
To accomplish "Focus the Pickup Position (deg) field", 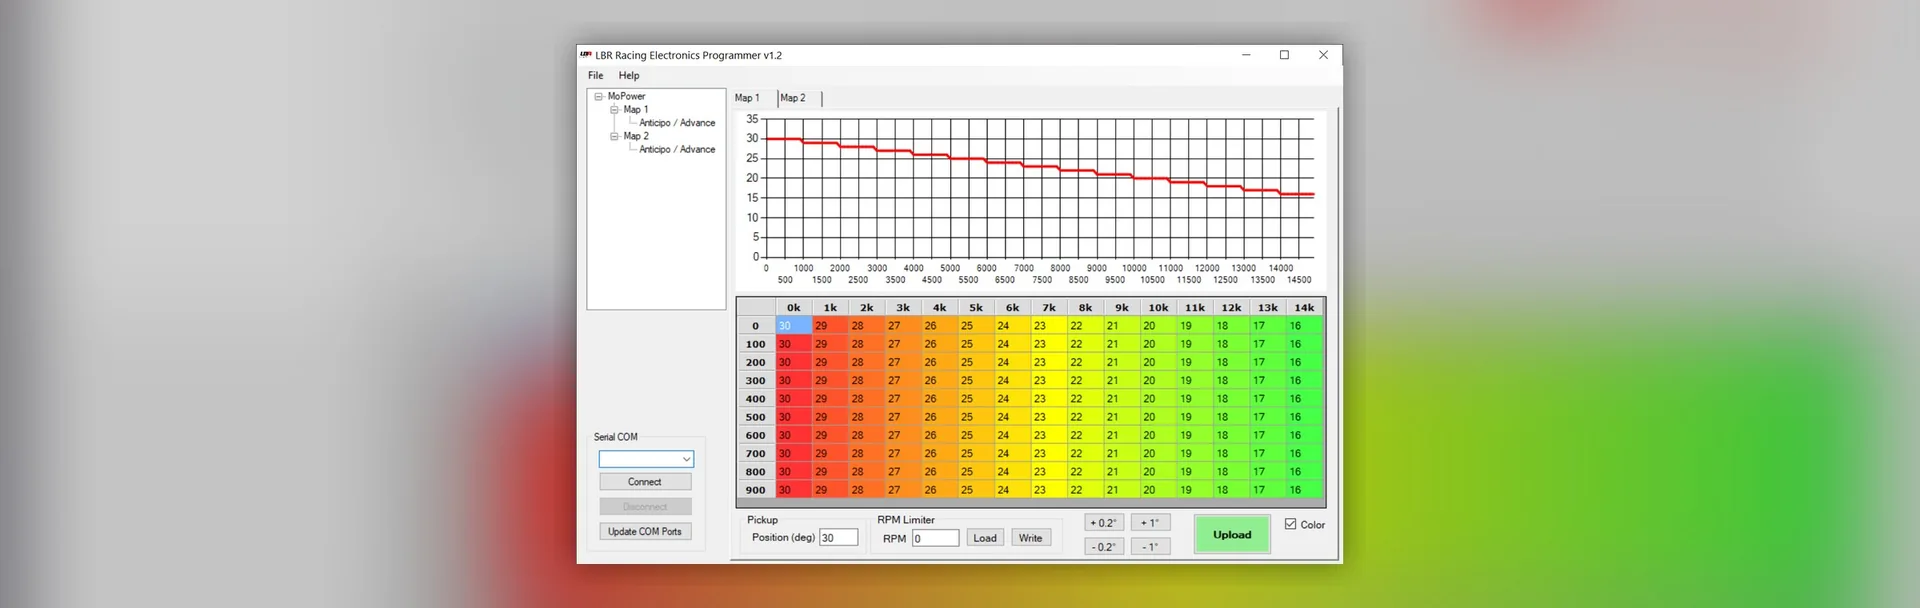I will pyautogui.click(x=838, y=538).
